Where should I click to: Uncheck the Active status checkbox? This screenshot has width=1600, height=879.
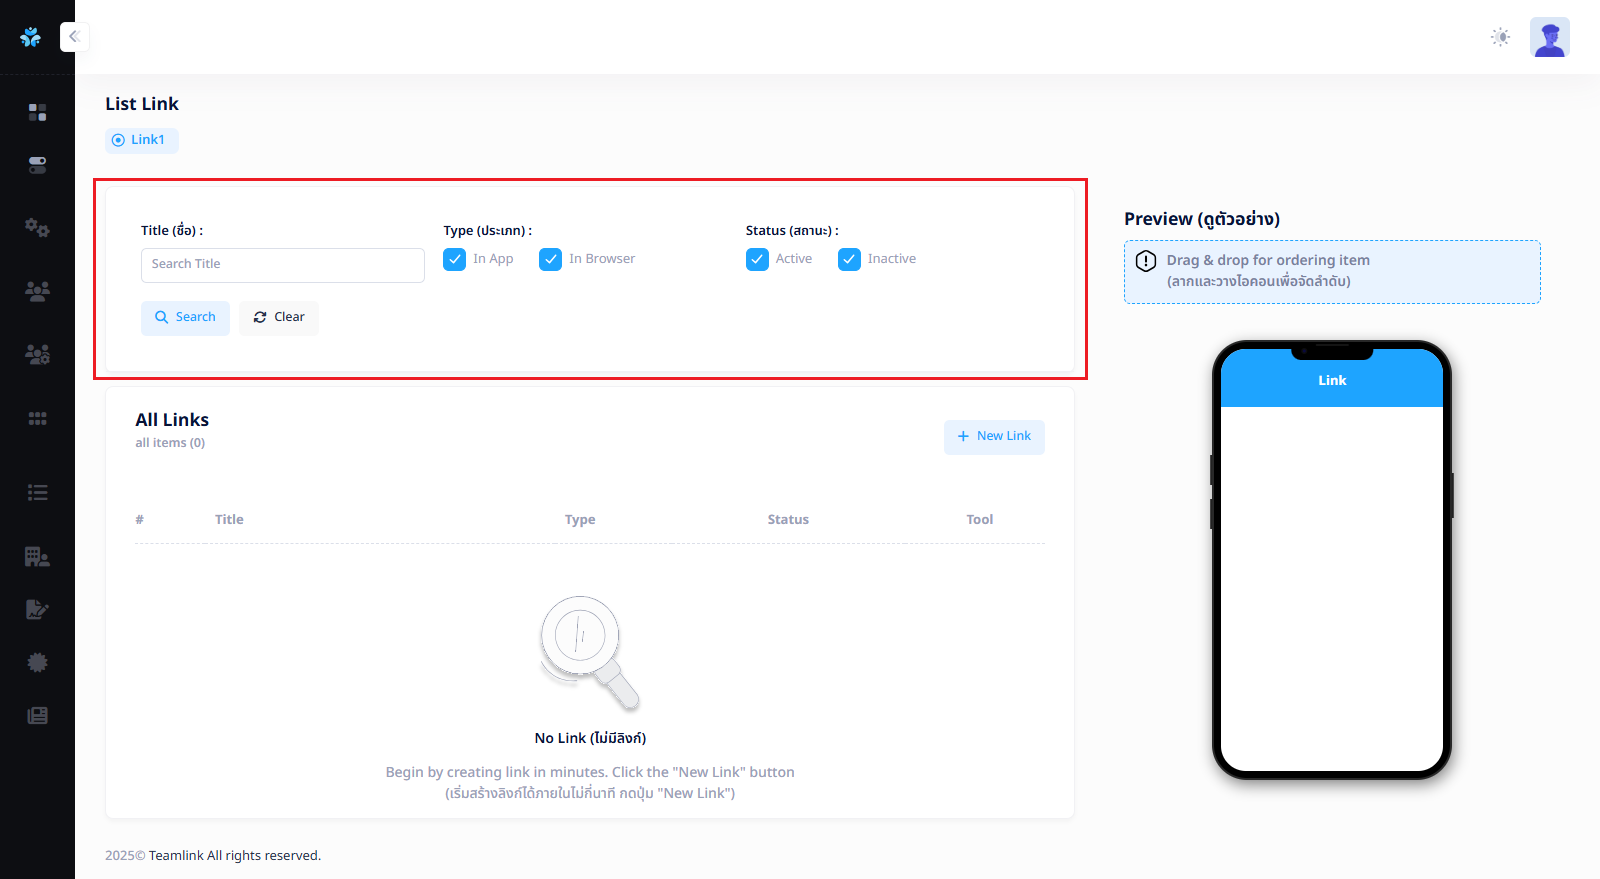(758, 260)
